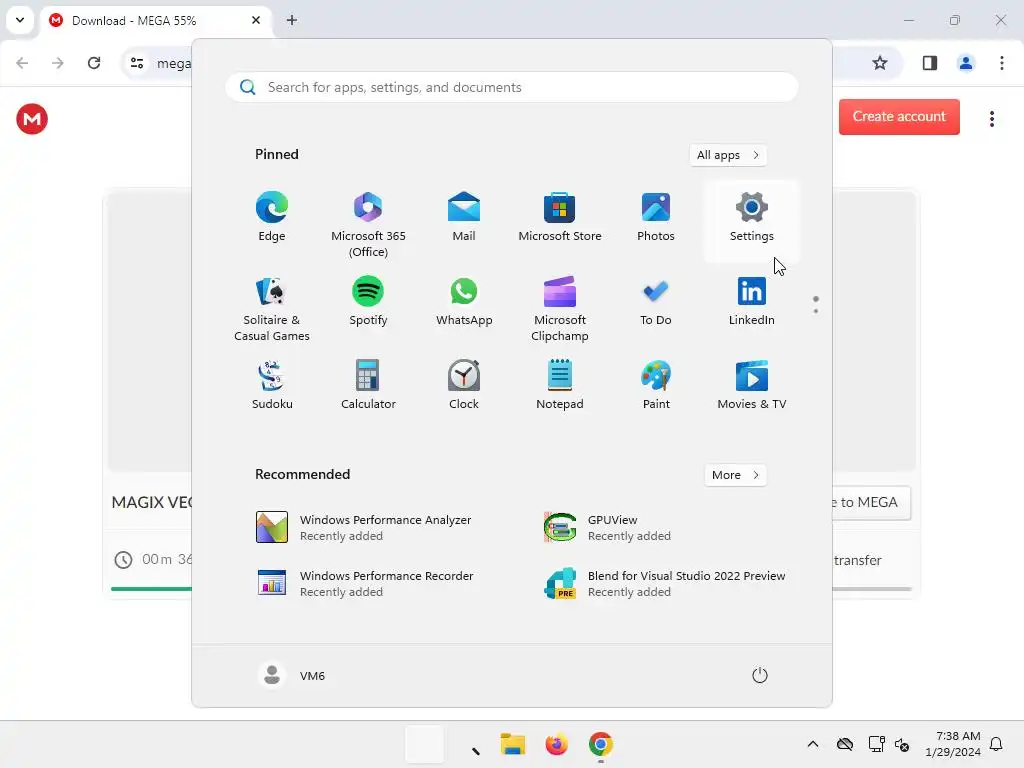Switch to Chrome on the taskbar
The width and height of the screenshot is (1024, 768).
(600, 744)
